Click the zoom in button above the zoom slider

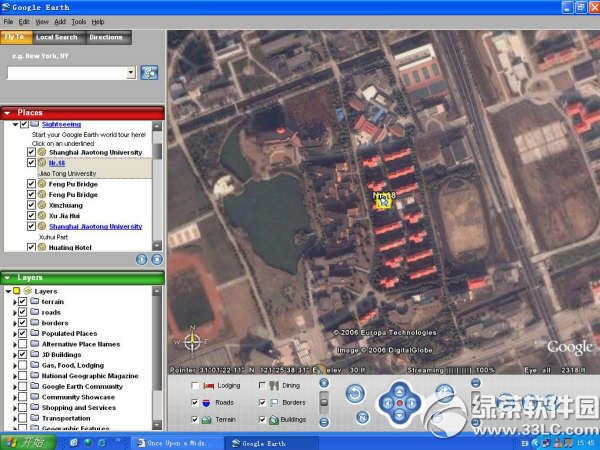(x=324, y=383)
